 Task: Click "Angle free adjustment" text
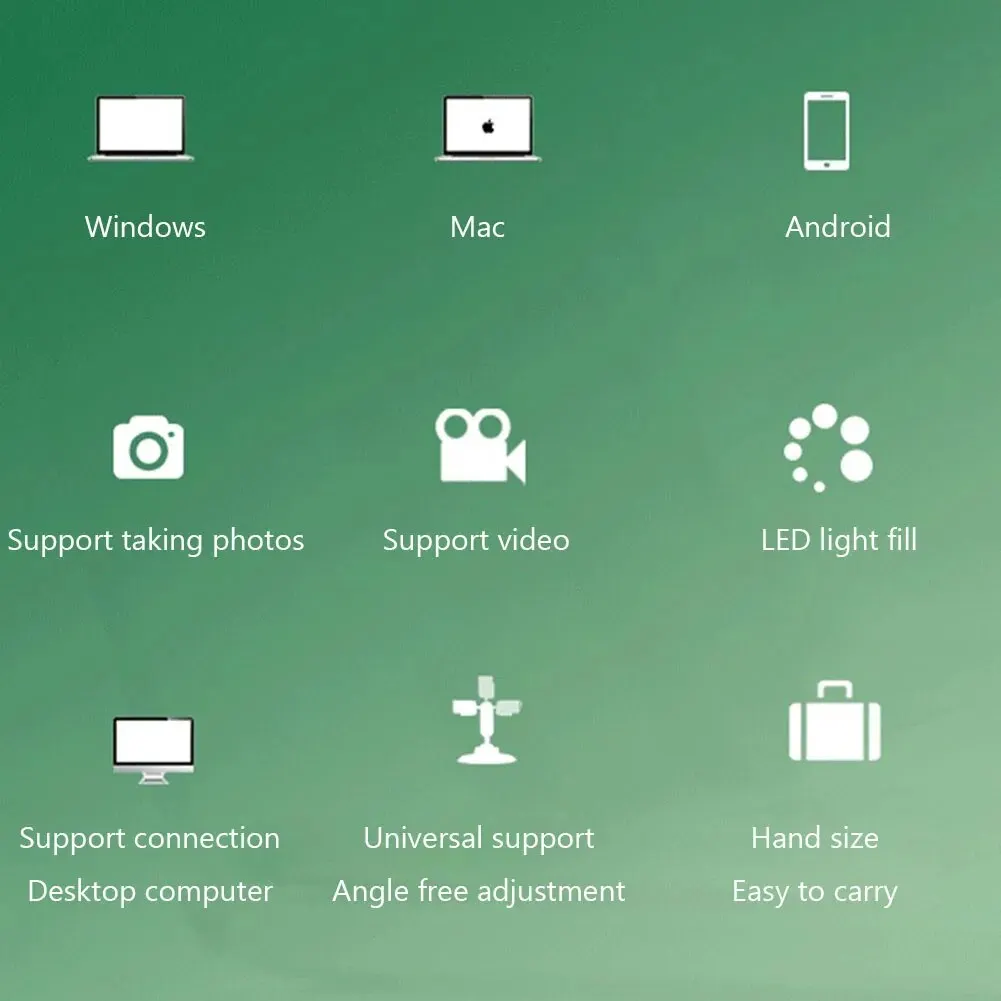coord(479,892)
